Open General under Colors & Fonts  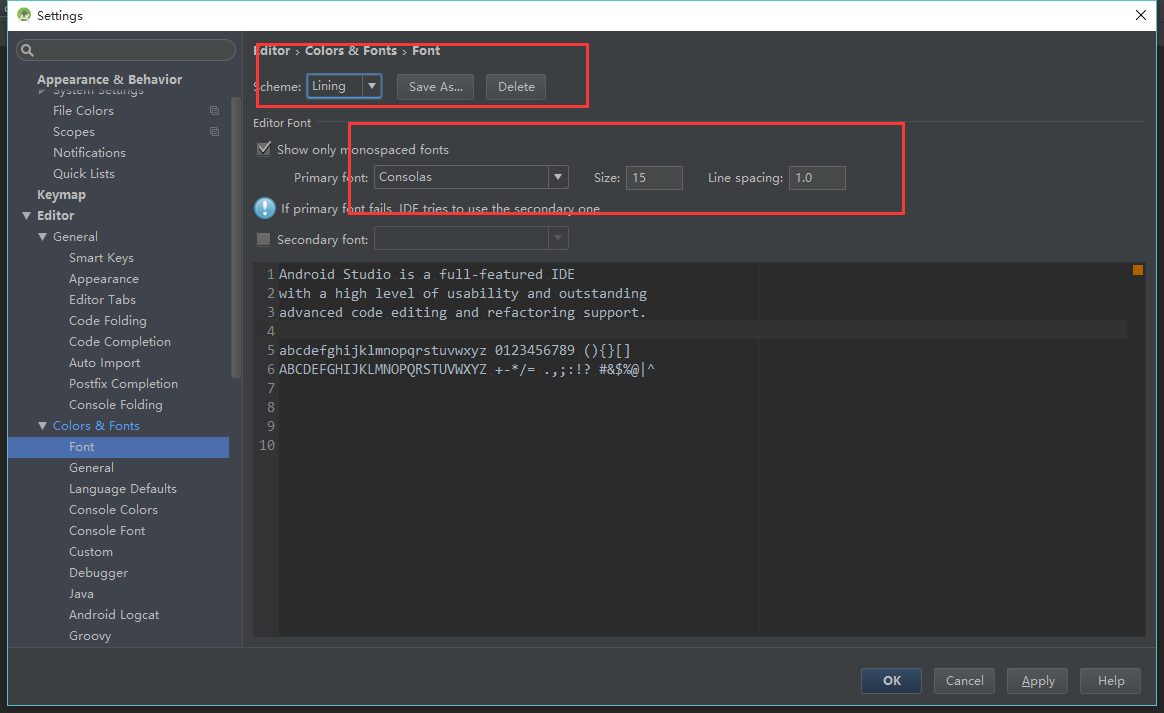pyautogui.click(x=91, y=468)
